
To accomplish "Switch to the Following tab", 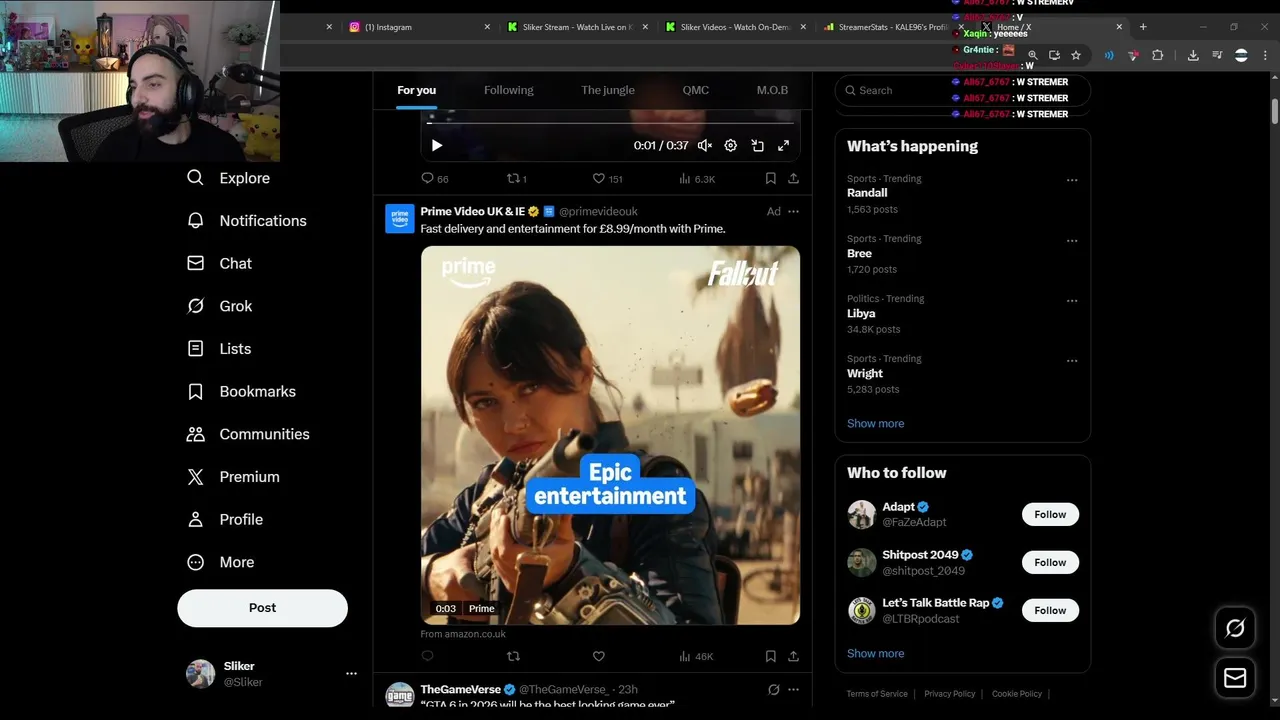I will pos(508,90).
